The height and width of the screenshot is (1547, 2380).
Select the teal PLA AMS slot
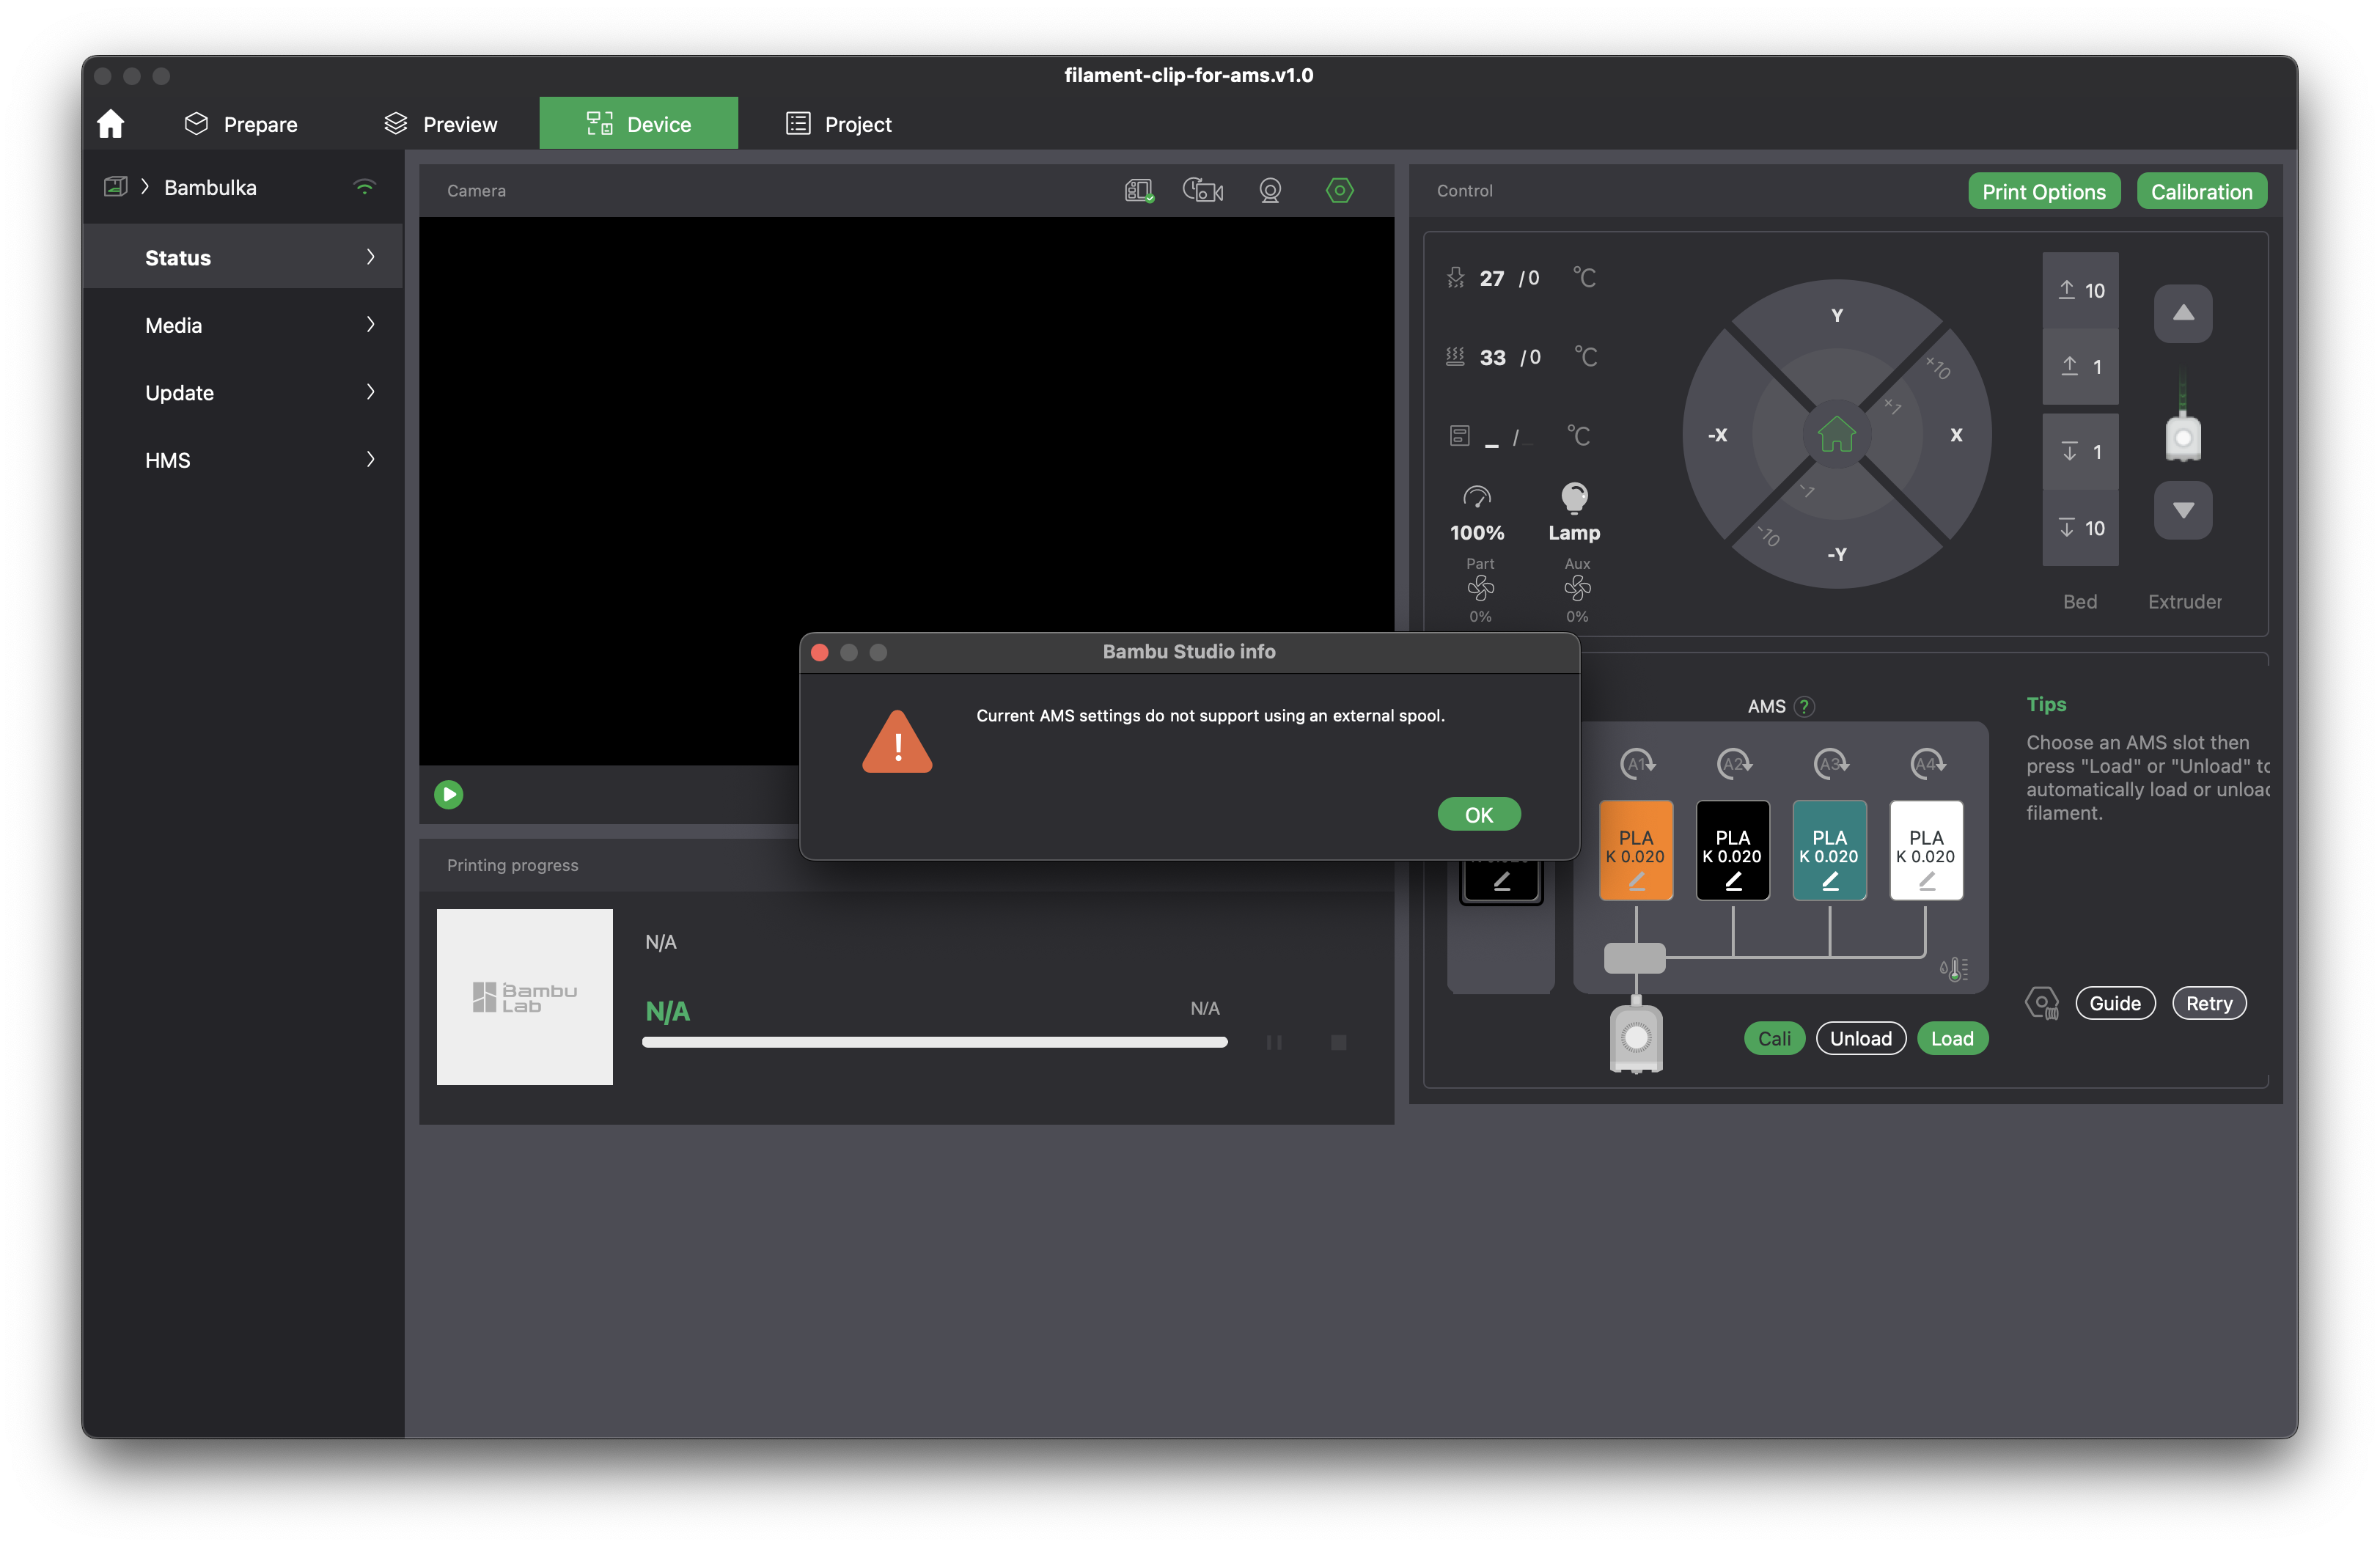(x=1829, y=849)
